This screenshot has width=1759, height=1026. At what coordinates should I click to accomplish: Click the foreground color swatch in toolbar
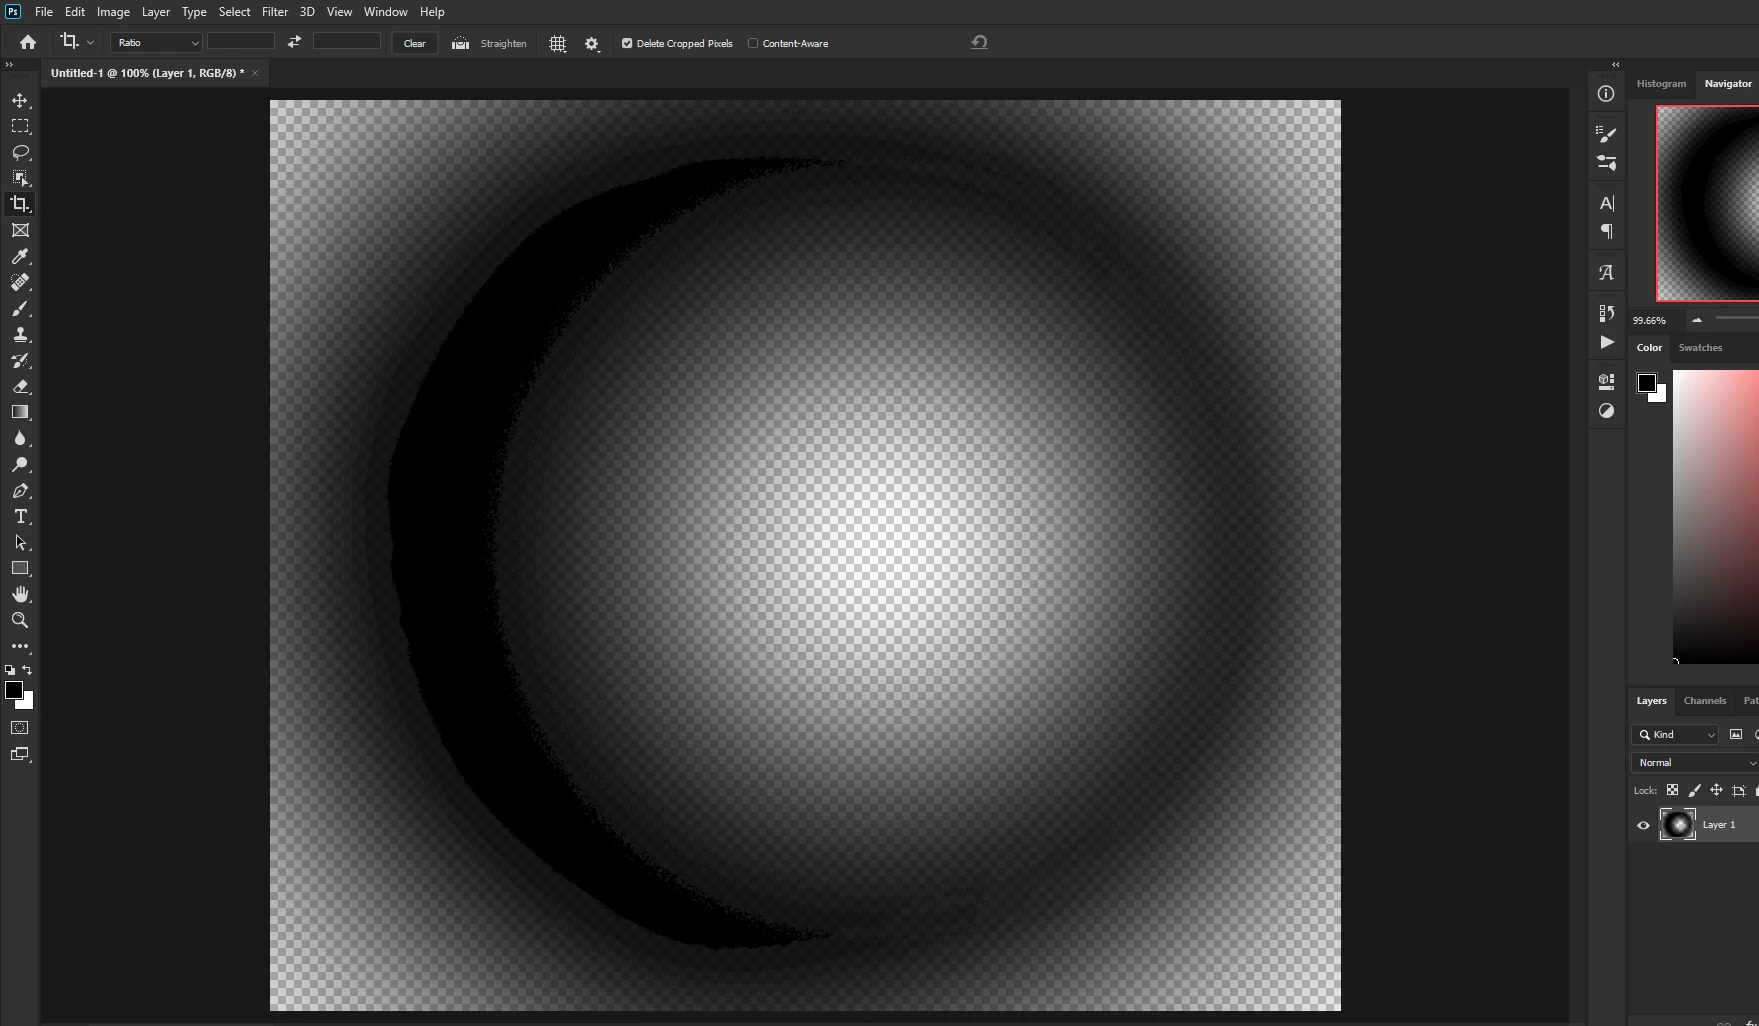[14, 690]
